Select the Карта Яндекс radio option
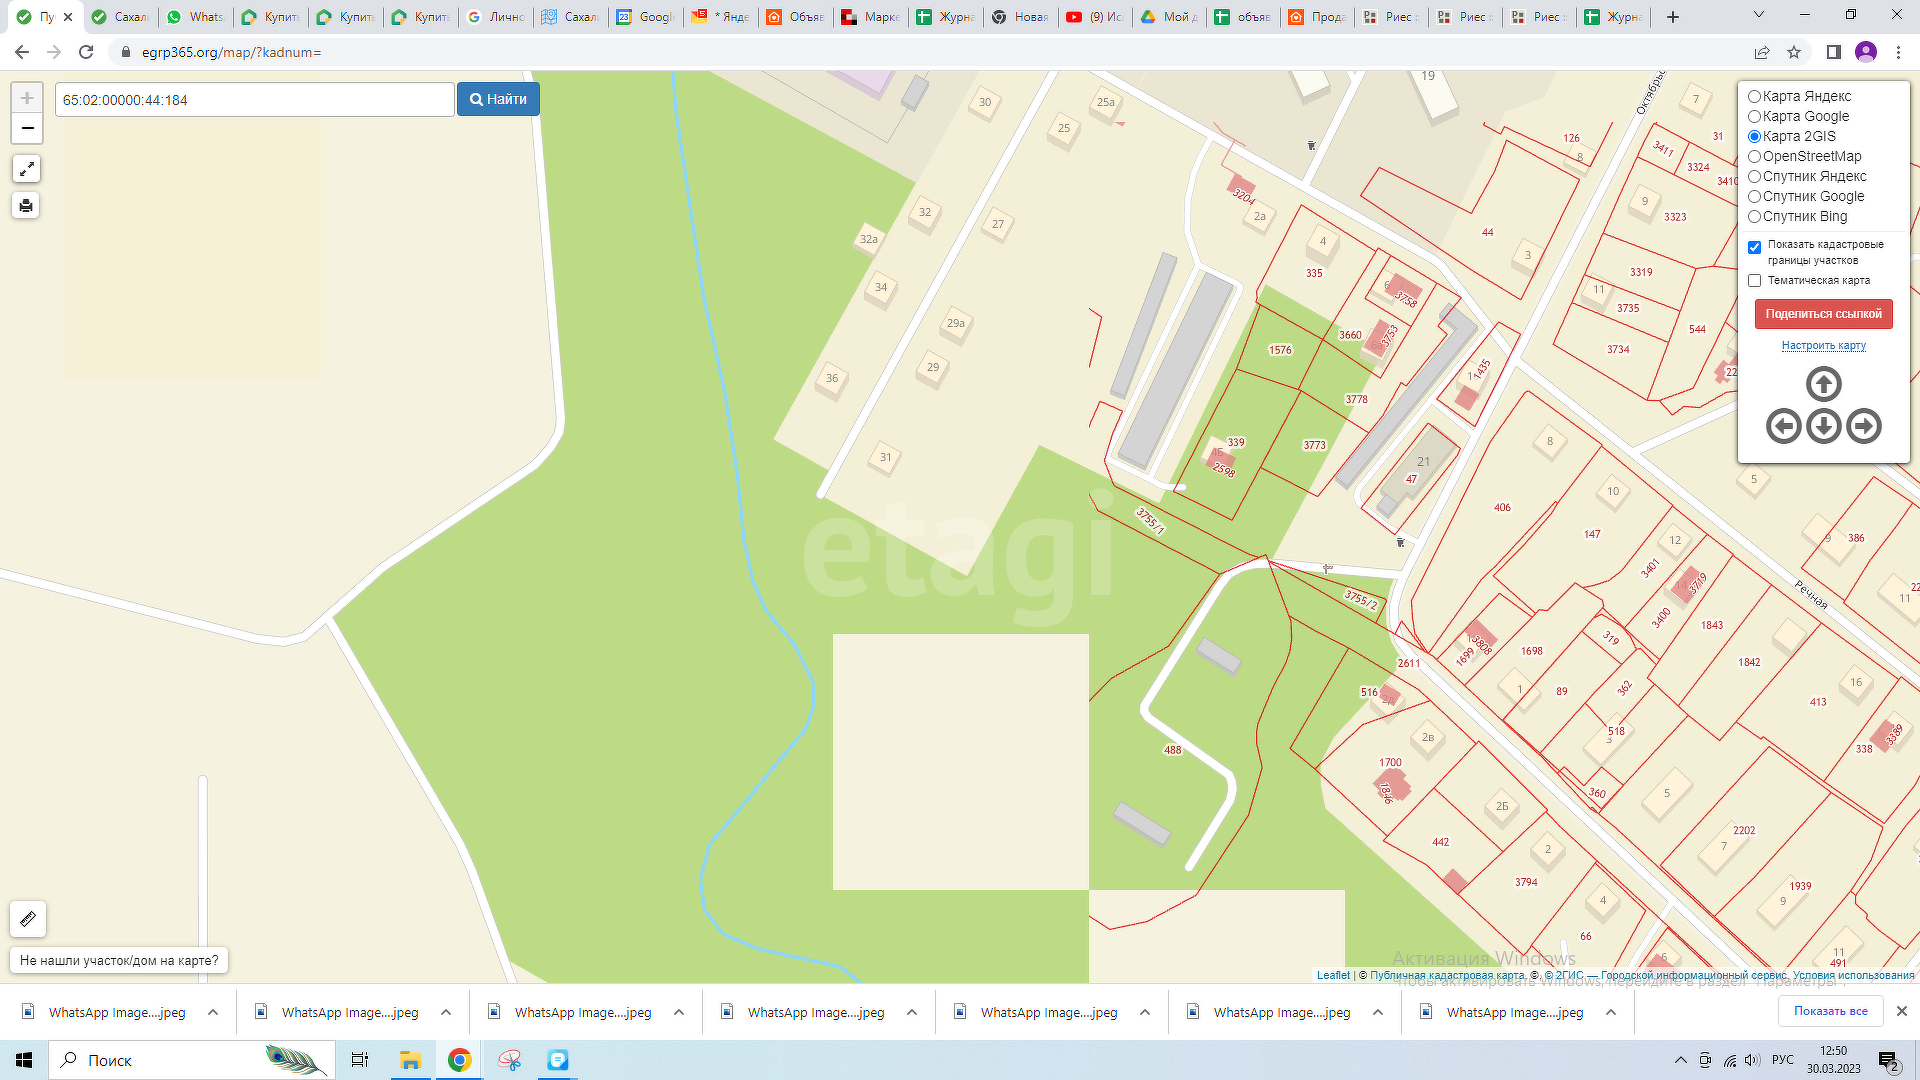This screenshot has height=1080, width=1920. (x=1754, y=96)
